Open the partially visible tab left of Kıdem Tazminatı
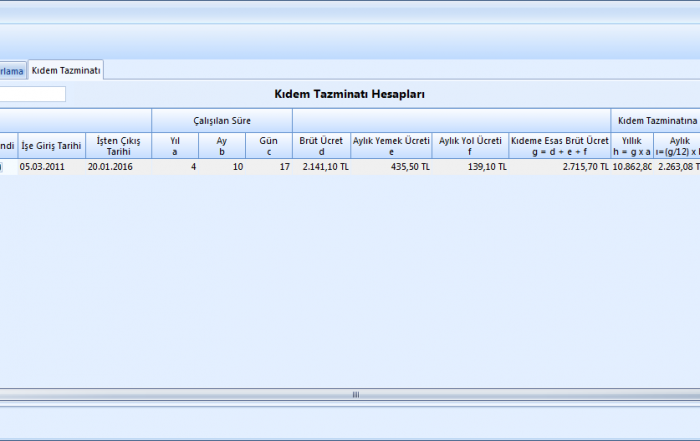Image resolution: width=700 pixels, height=441 pixels. click(x=12, y=71)
